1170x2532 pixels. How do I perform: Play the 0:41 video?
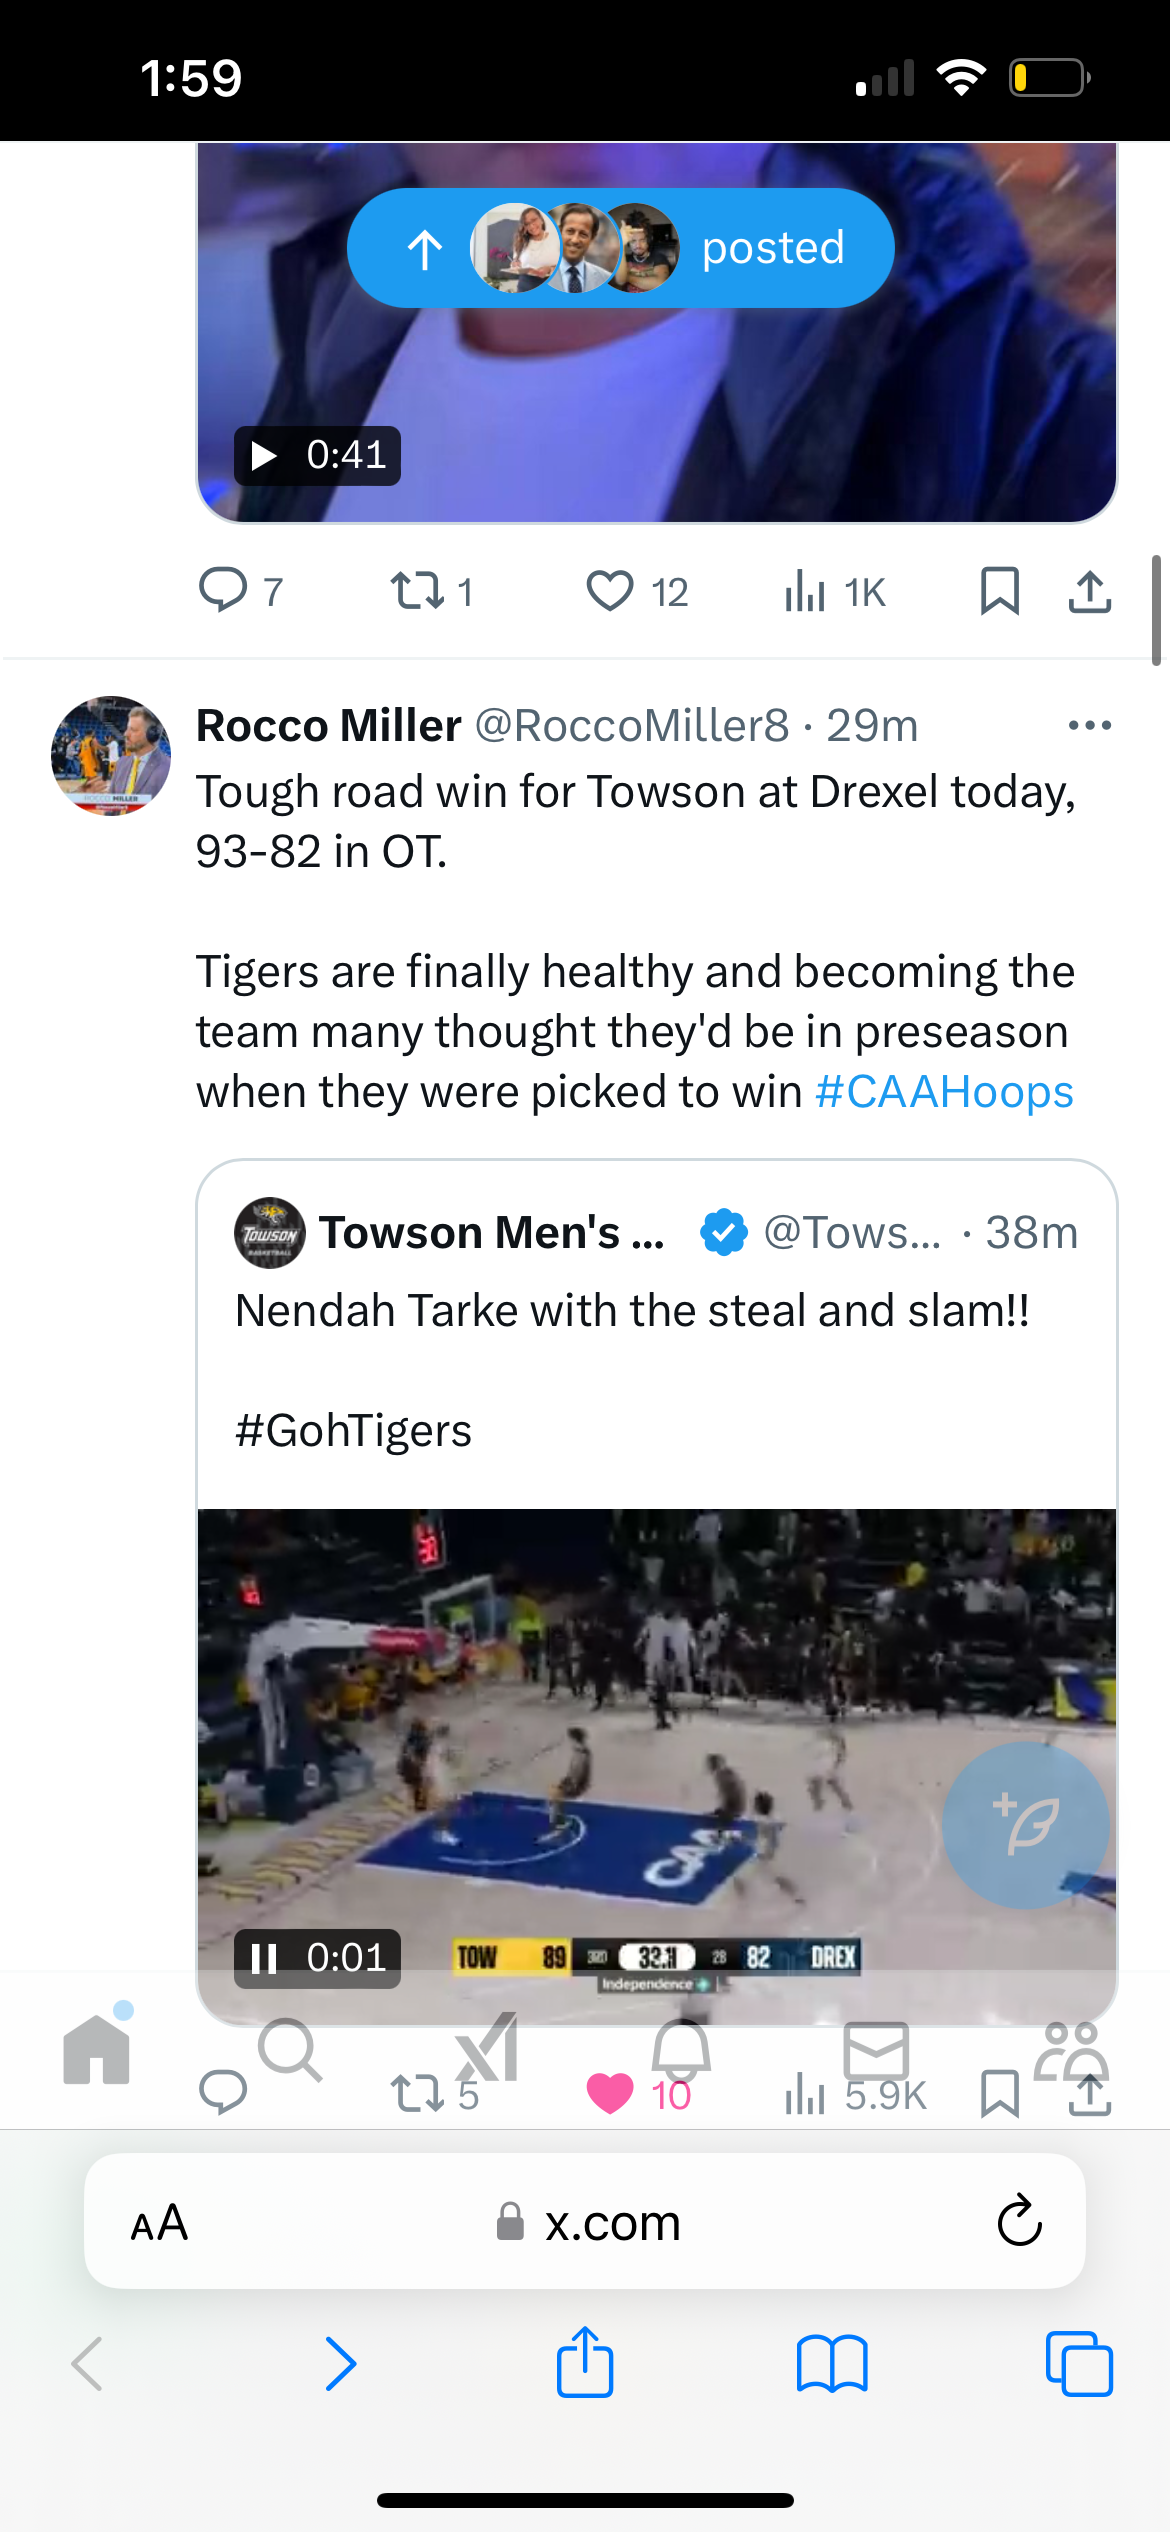[x=264, y=456]
